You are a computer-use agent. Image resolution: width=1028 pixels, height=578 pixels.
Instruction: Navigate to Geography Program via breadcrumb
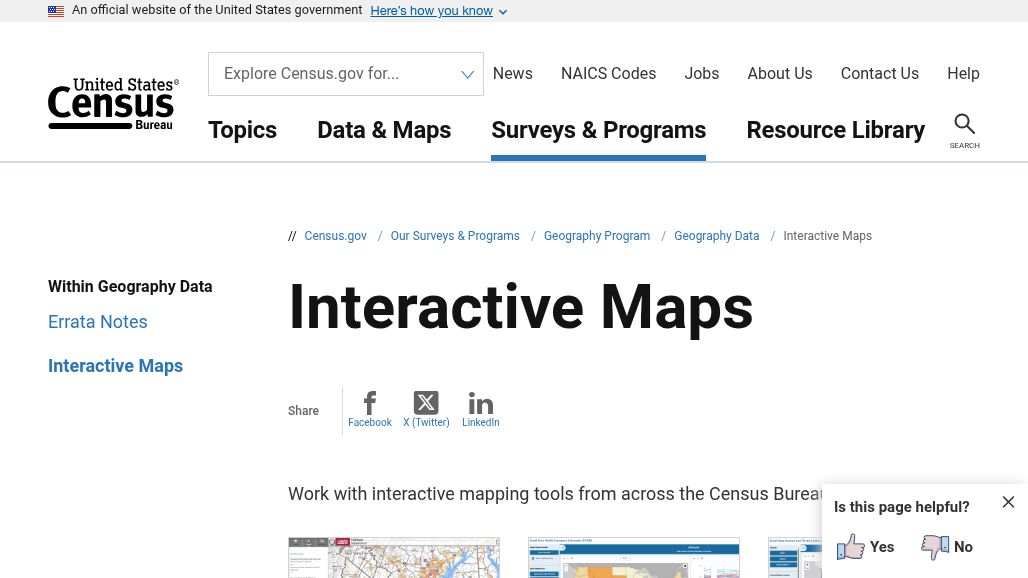tap(596, 236)
